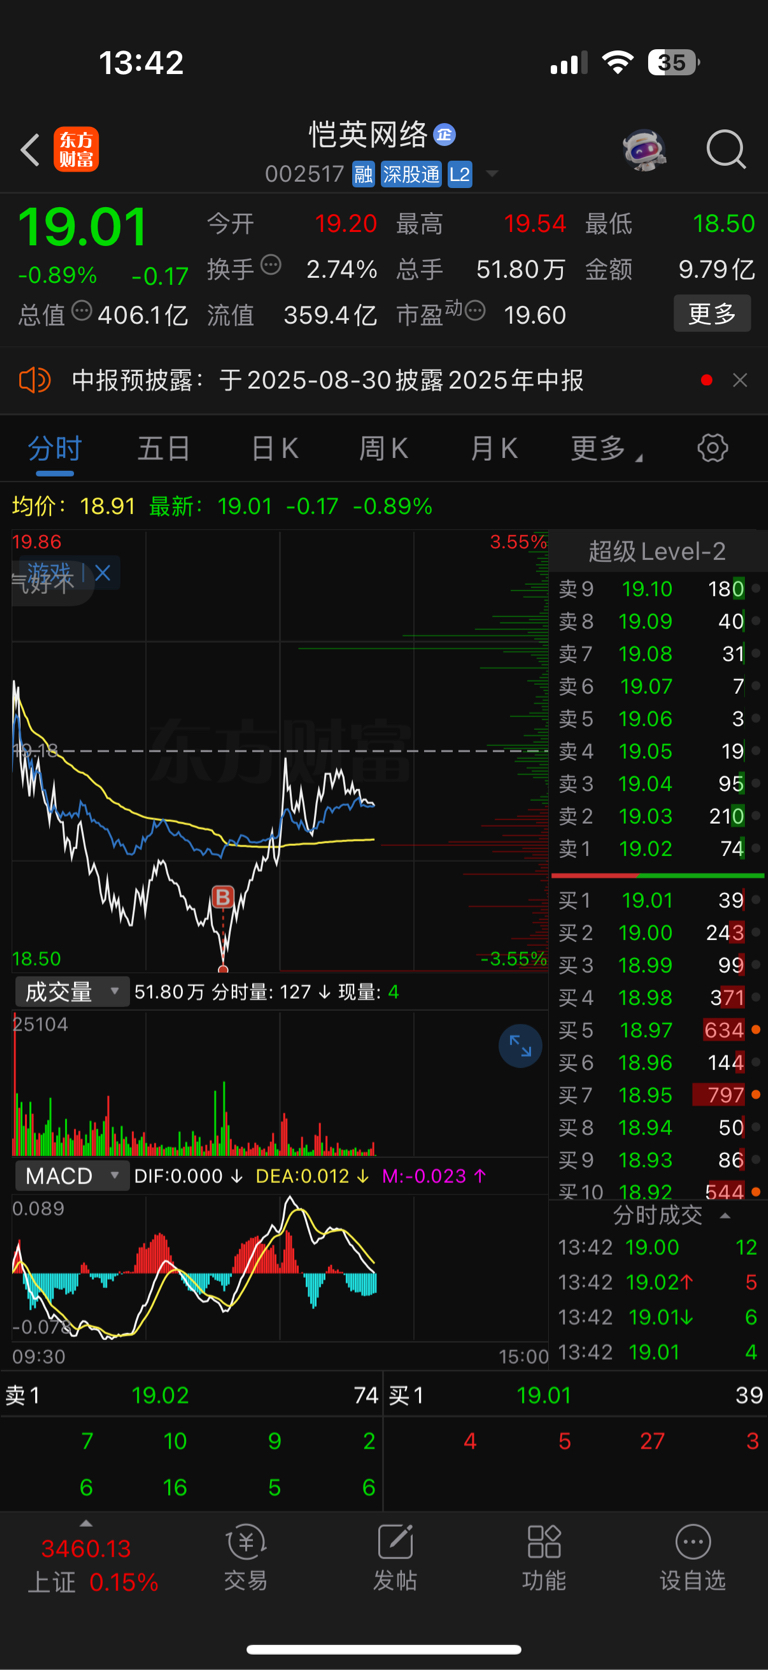Tap the speaker announcement icon
Screen dimensions: 768x1670
(34, 380)
